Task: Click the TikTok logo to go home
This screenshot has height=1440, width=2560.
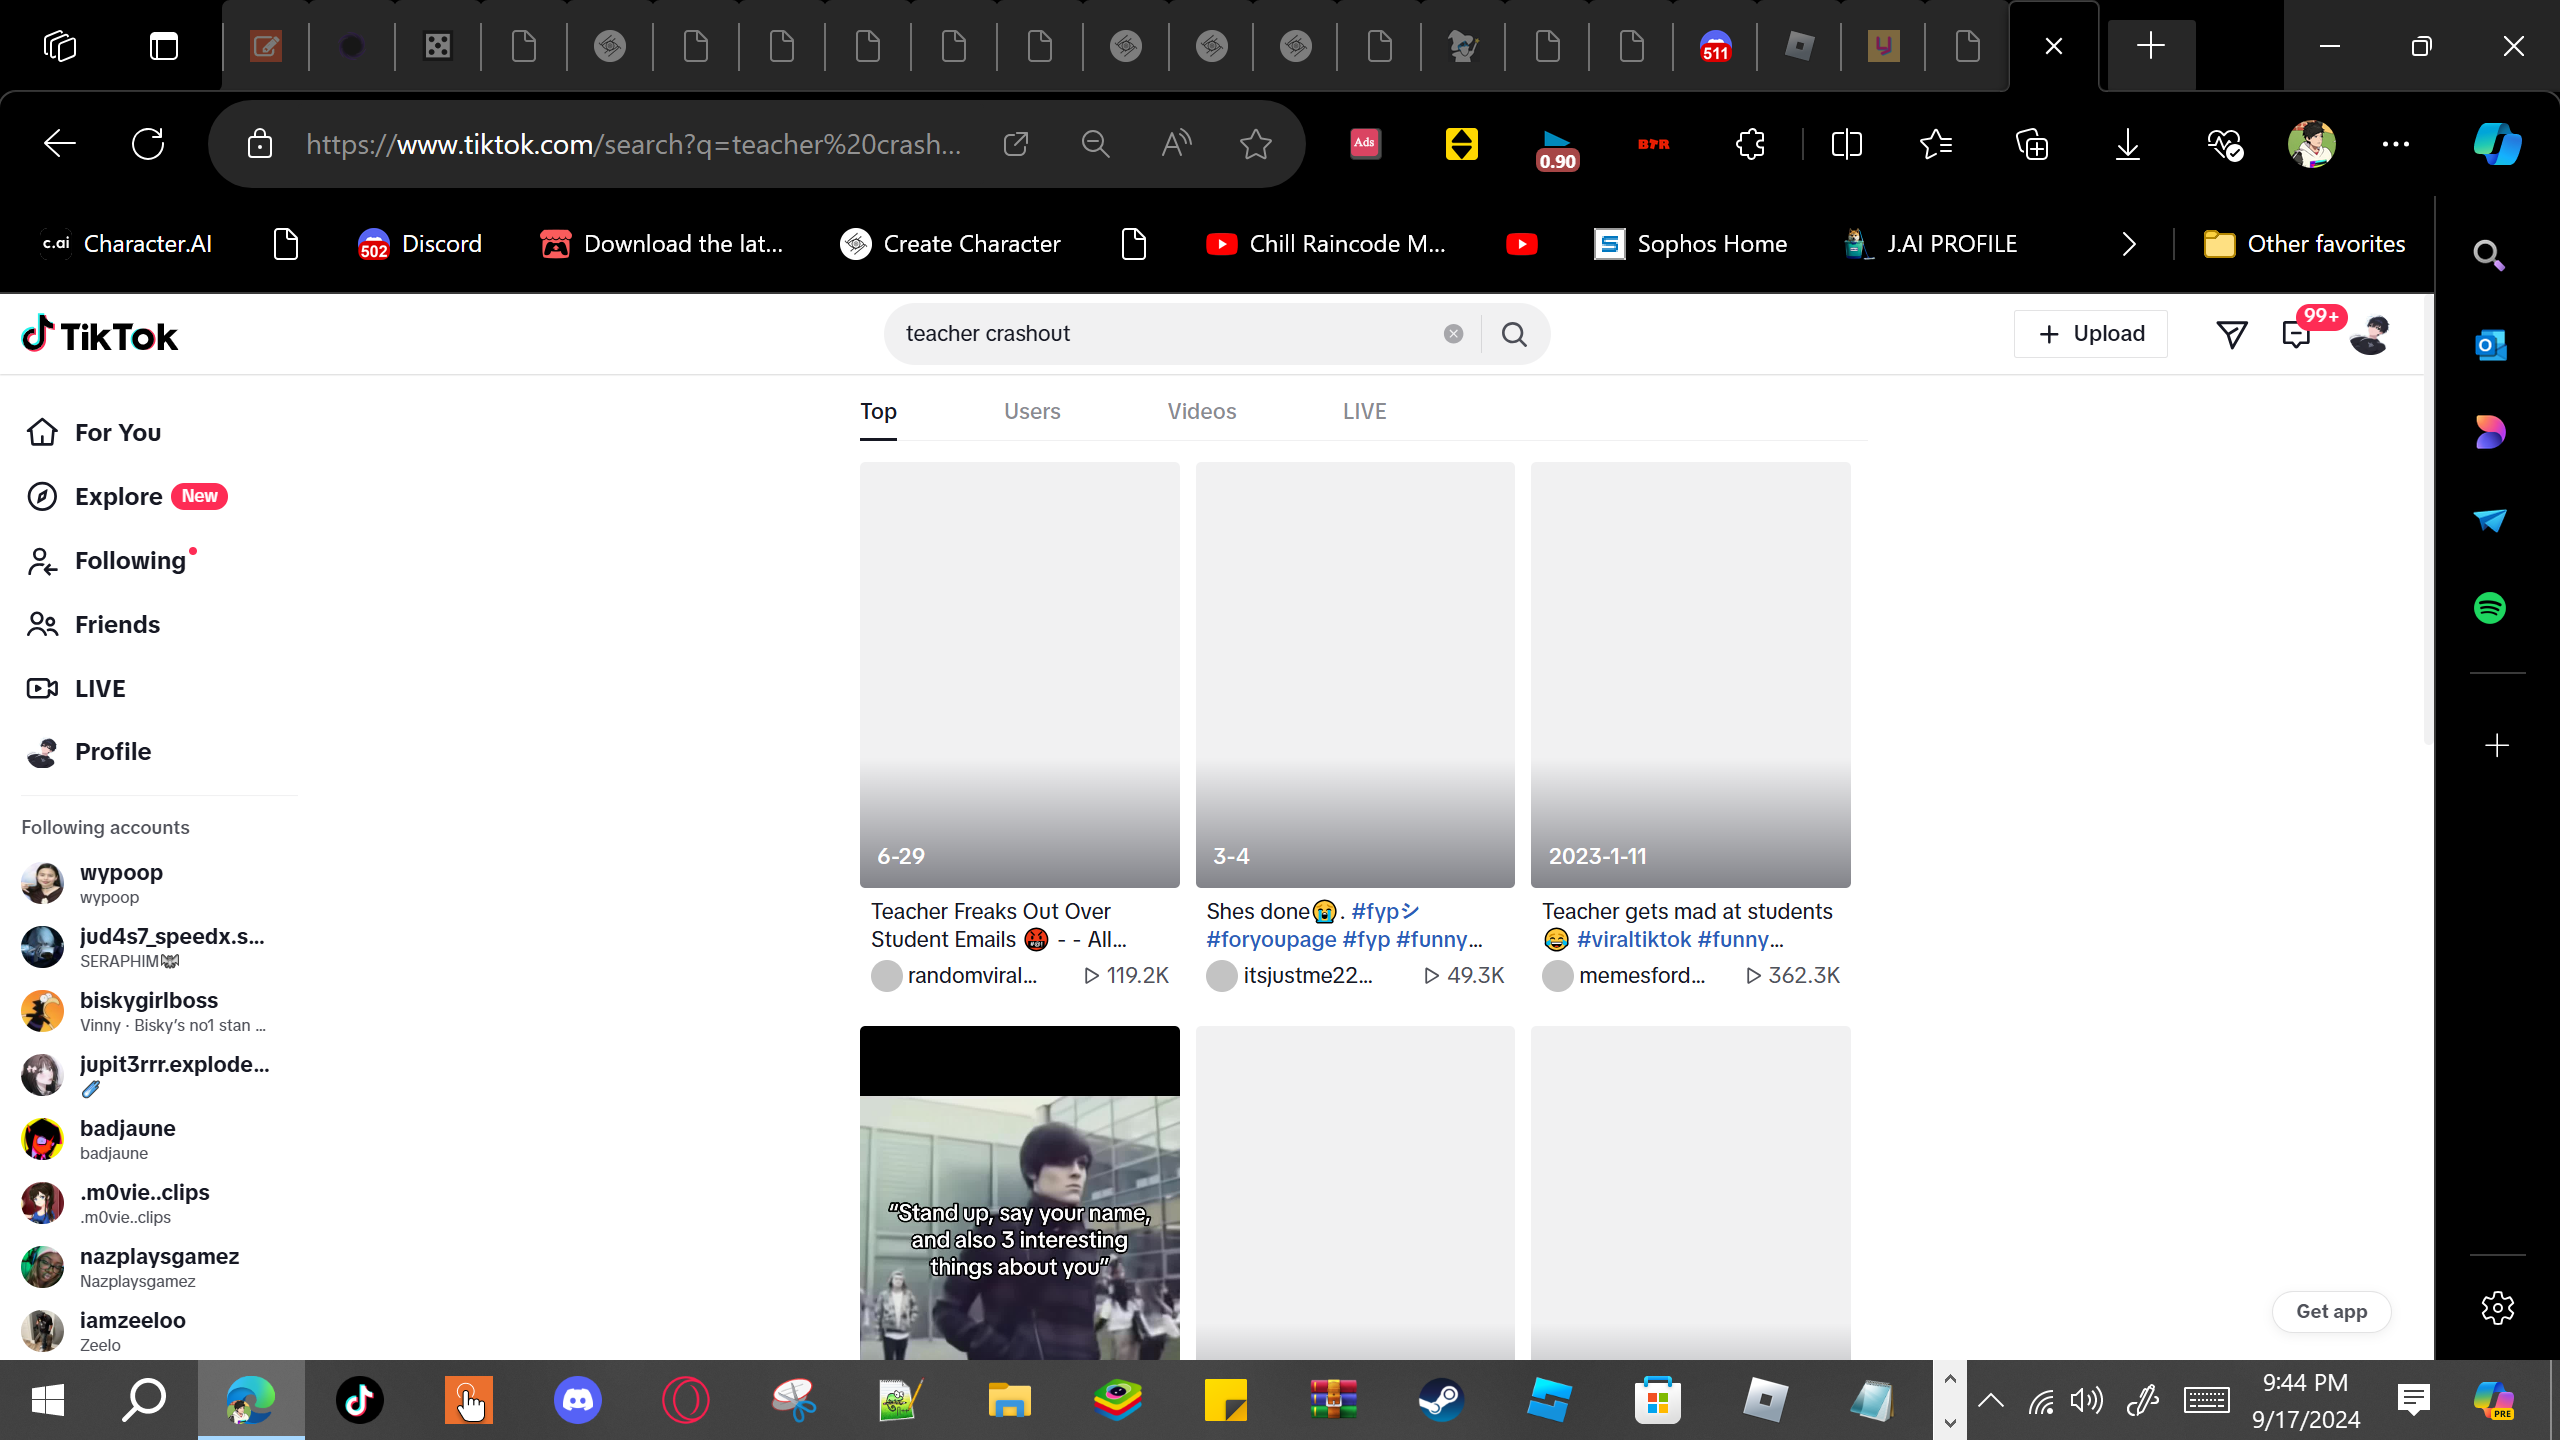Action: click(x=100, y=336)
